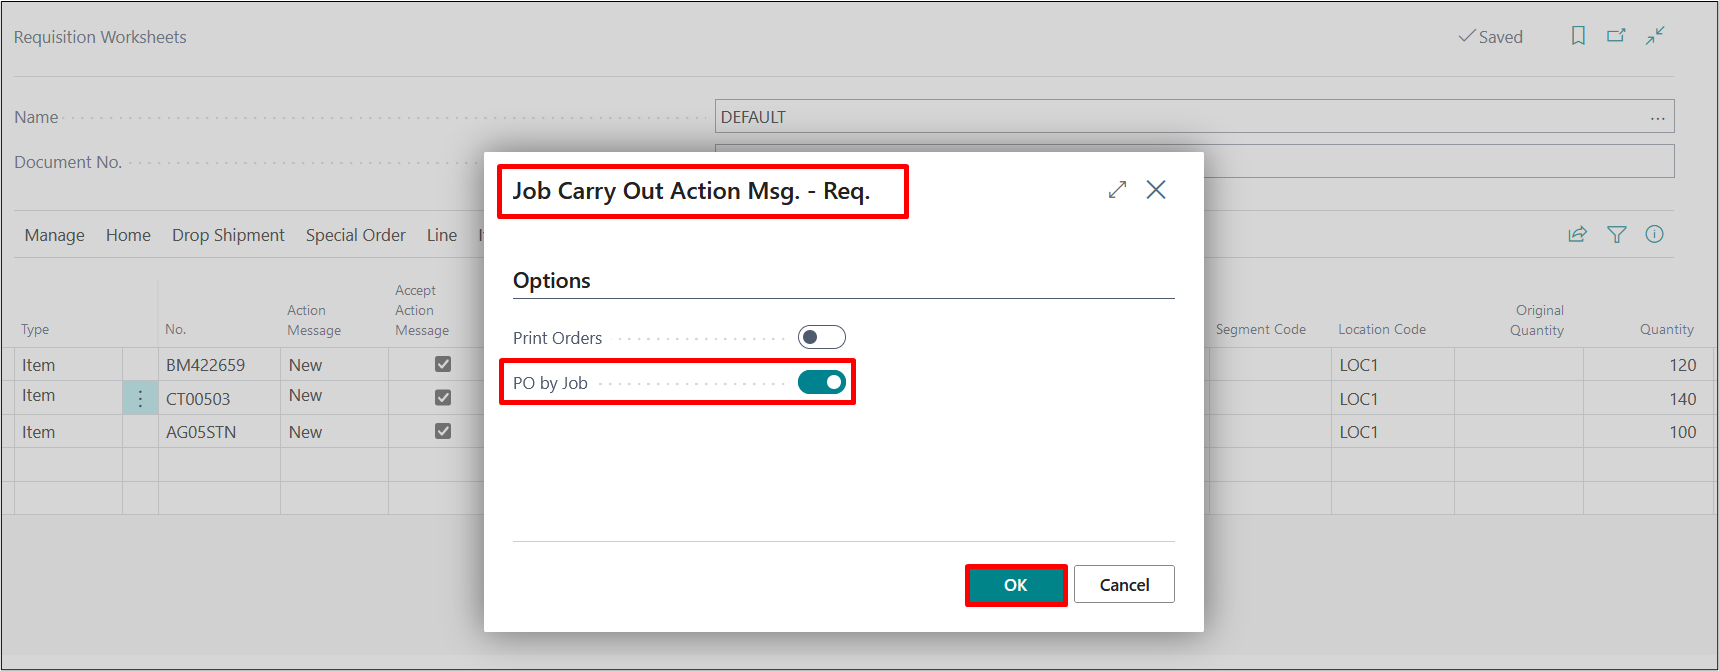Open the Manage menu

coord(54,235)
